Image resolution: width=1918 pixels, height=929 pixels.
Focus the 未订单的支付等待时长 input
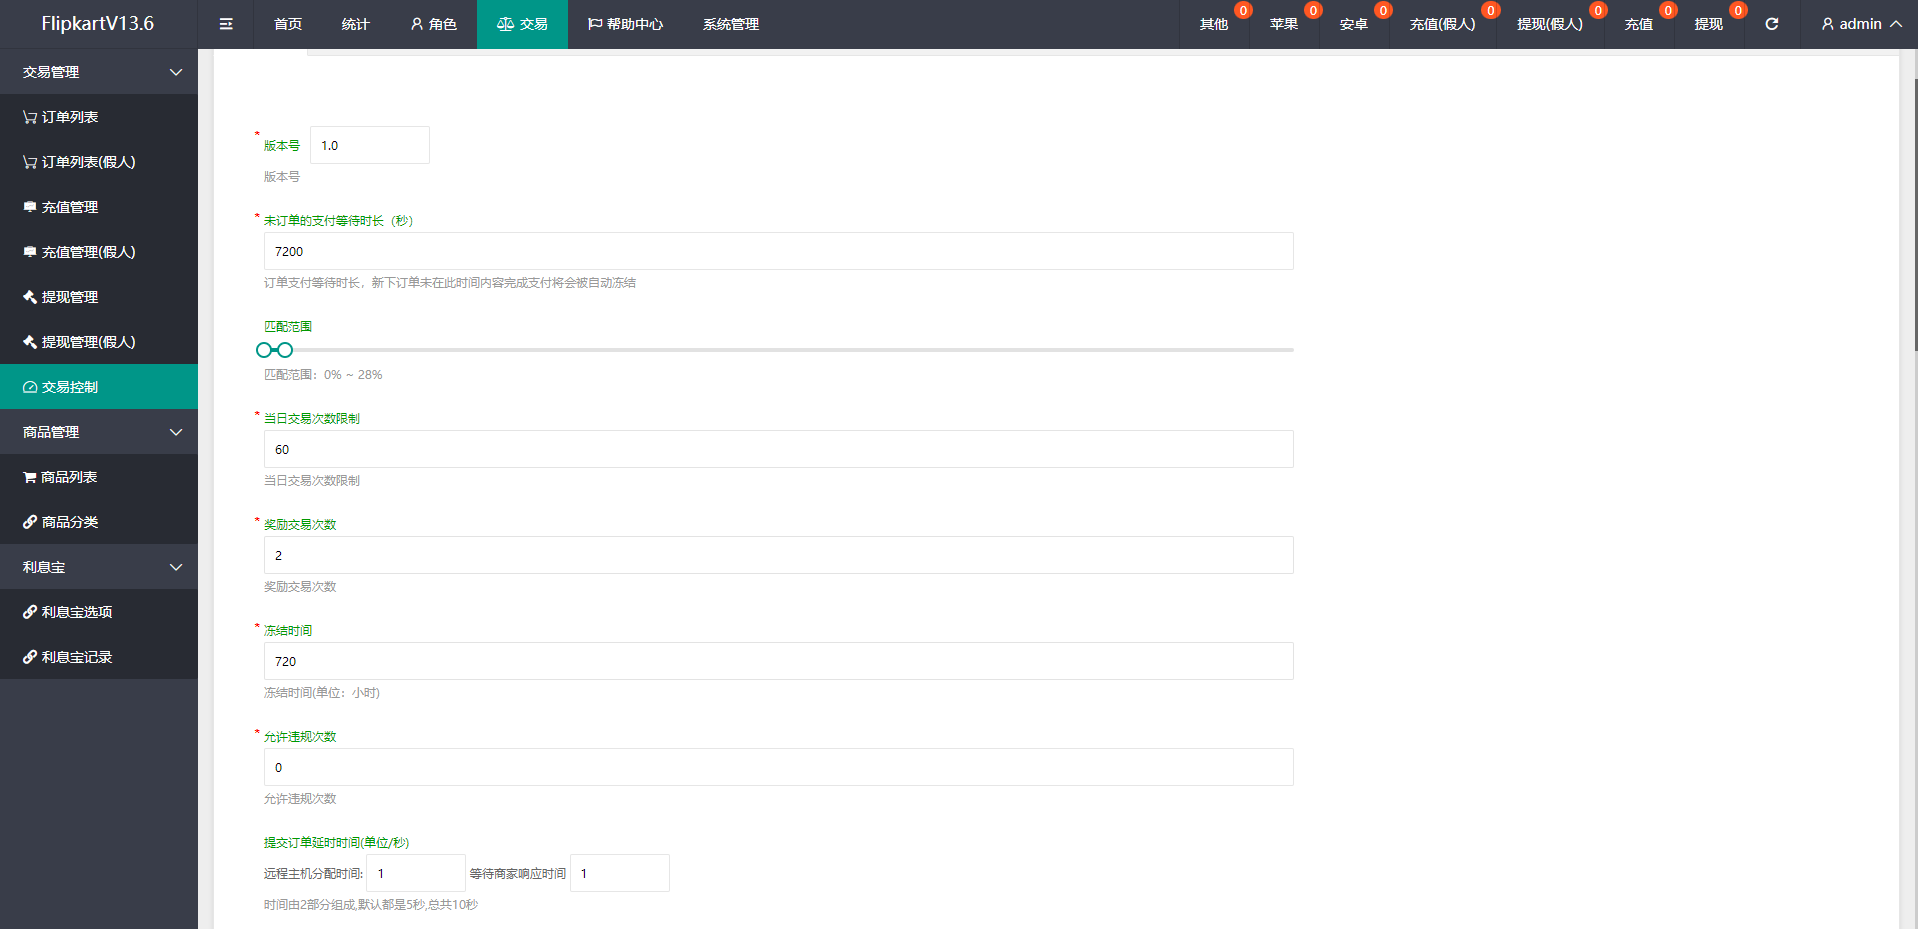(x=779, y=251)
